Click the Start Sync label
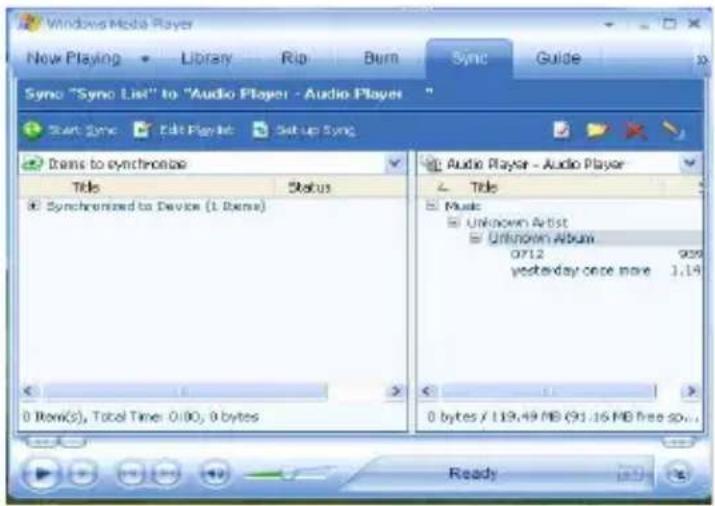This screenshot has height=506, width=715. coord(83,130)
